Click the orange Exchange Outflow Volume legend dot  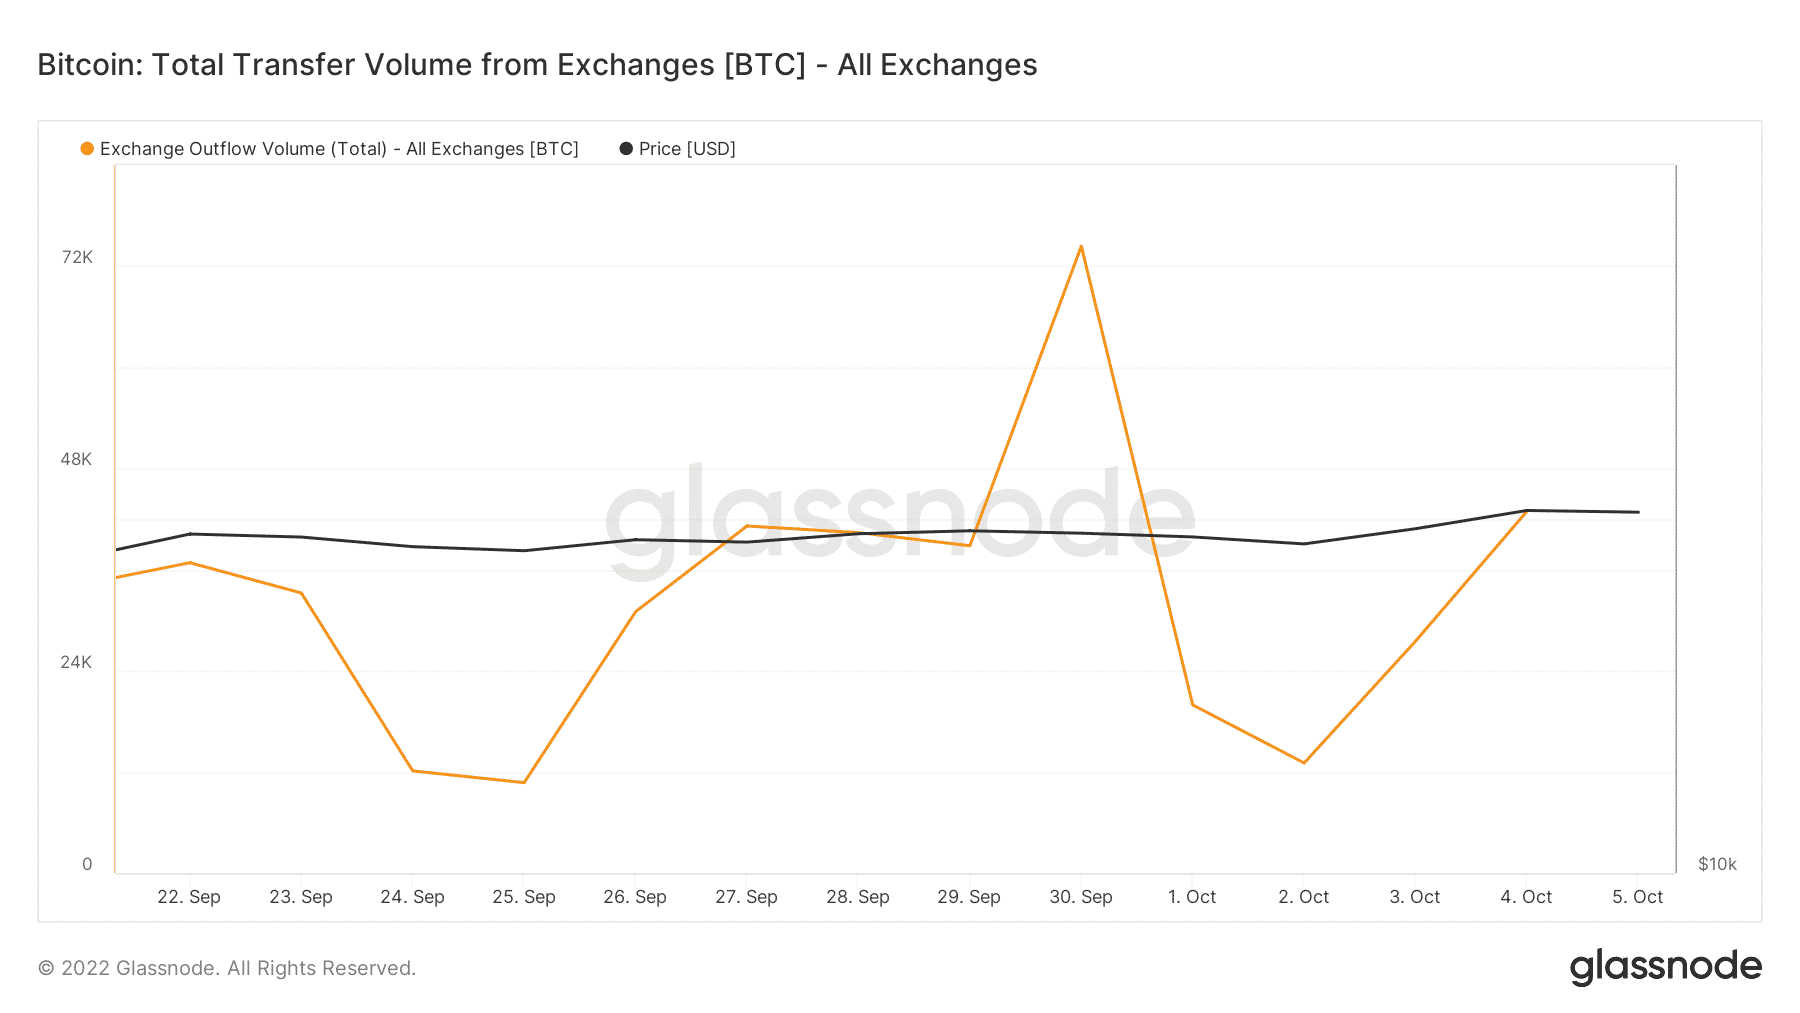tap(87, 149)
